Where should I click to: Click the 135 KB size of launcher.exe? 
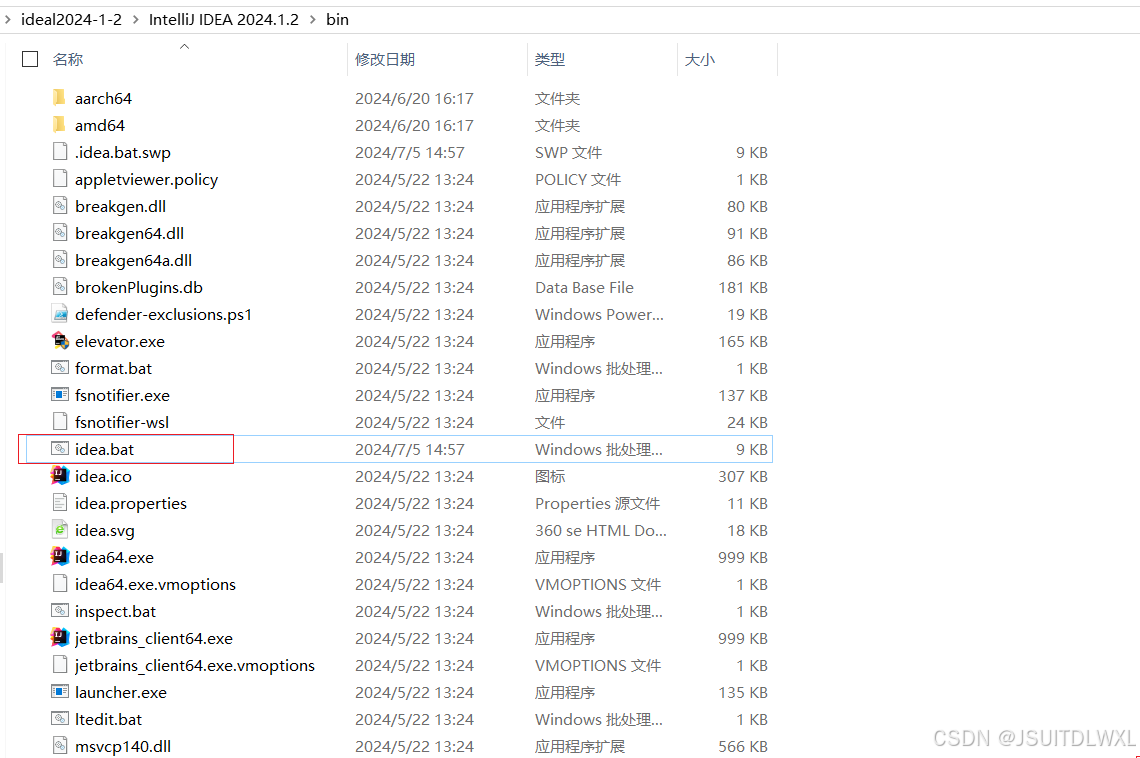[742, 692]
